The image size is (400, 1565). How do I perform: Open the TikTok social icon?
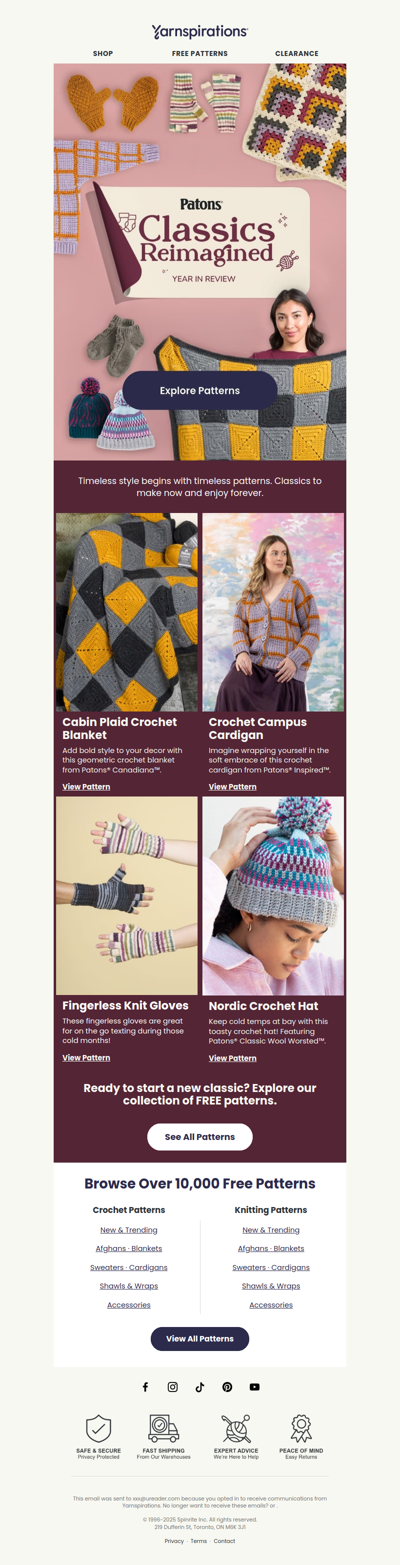pyautogui.click(x=200, y=1387)
